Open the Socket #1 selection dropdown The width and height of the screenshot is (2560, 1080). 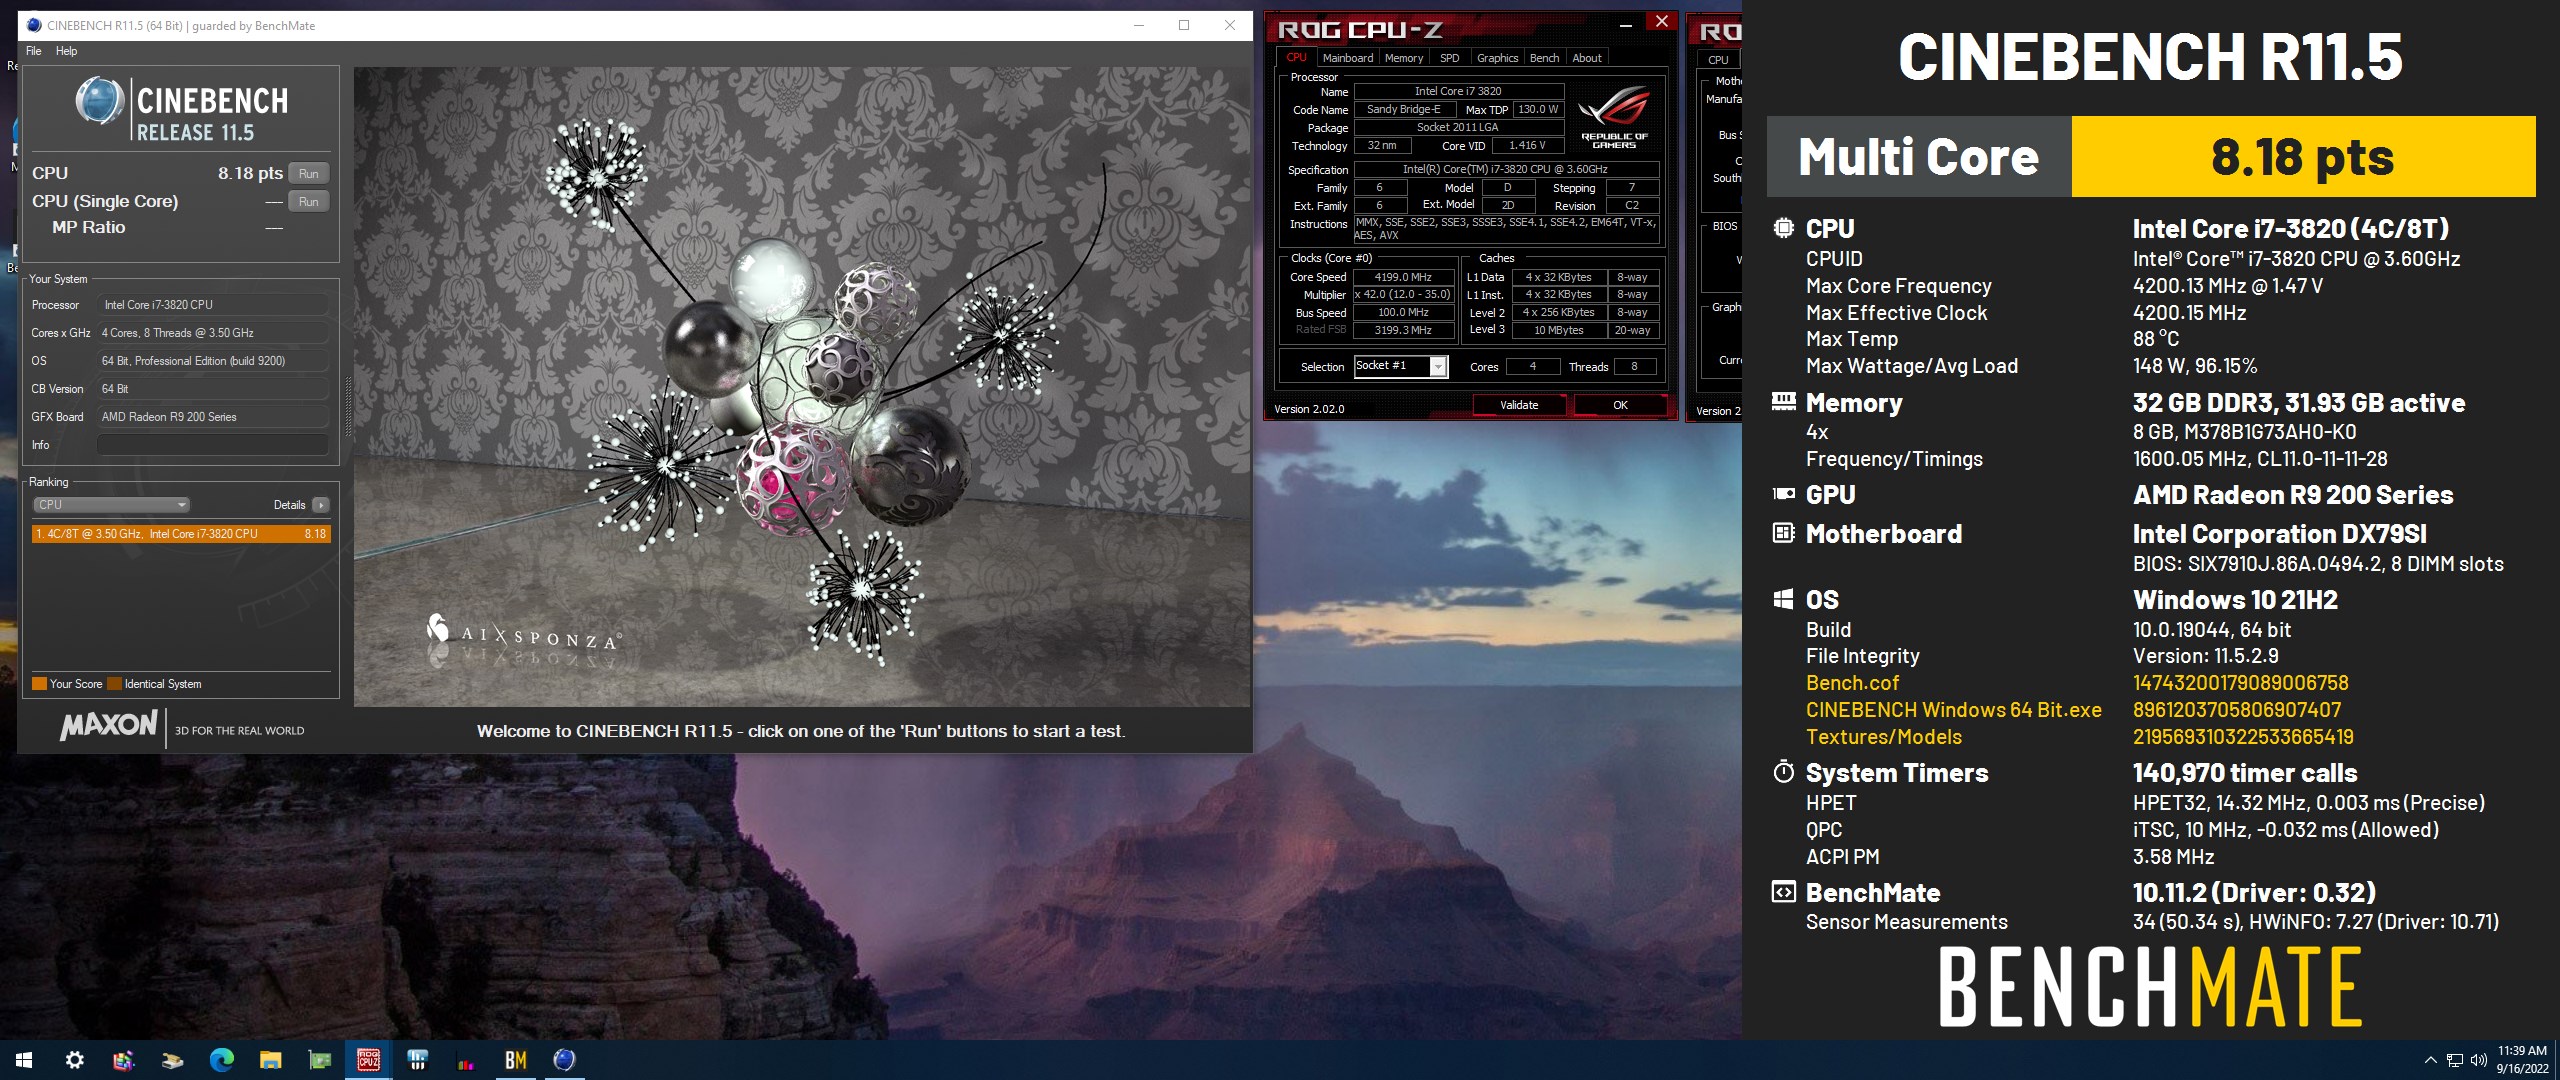1400,366
